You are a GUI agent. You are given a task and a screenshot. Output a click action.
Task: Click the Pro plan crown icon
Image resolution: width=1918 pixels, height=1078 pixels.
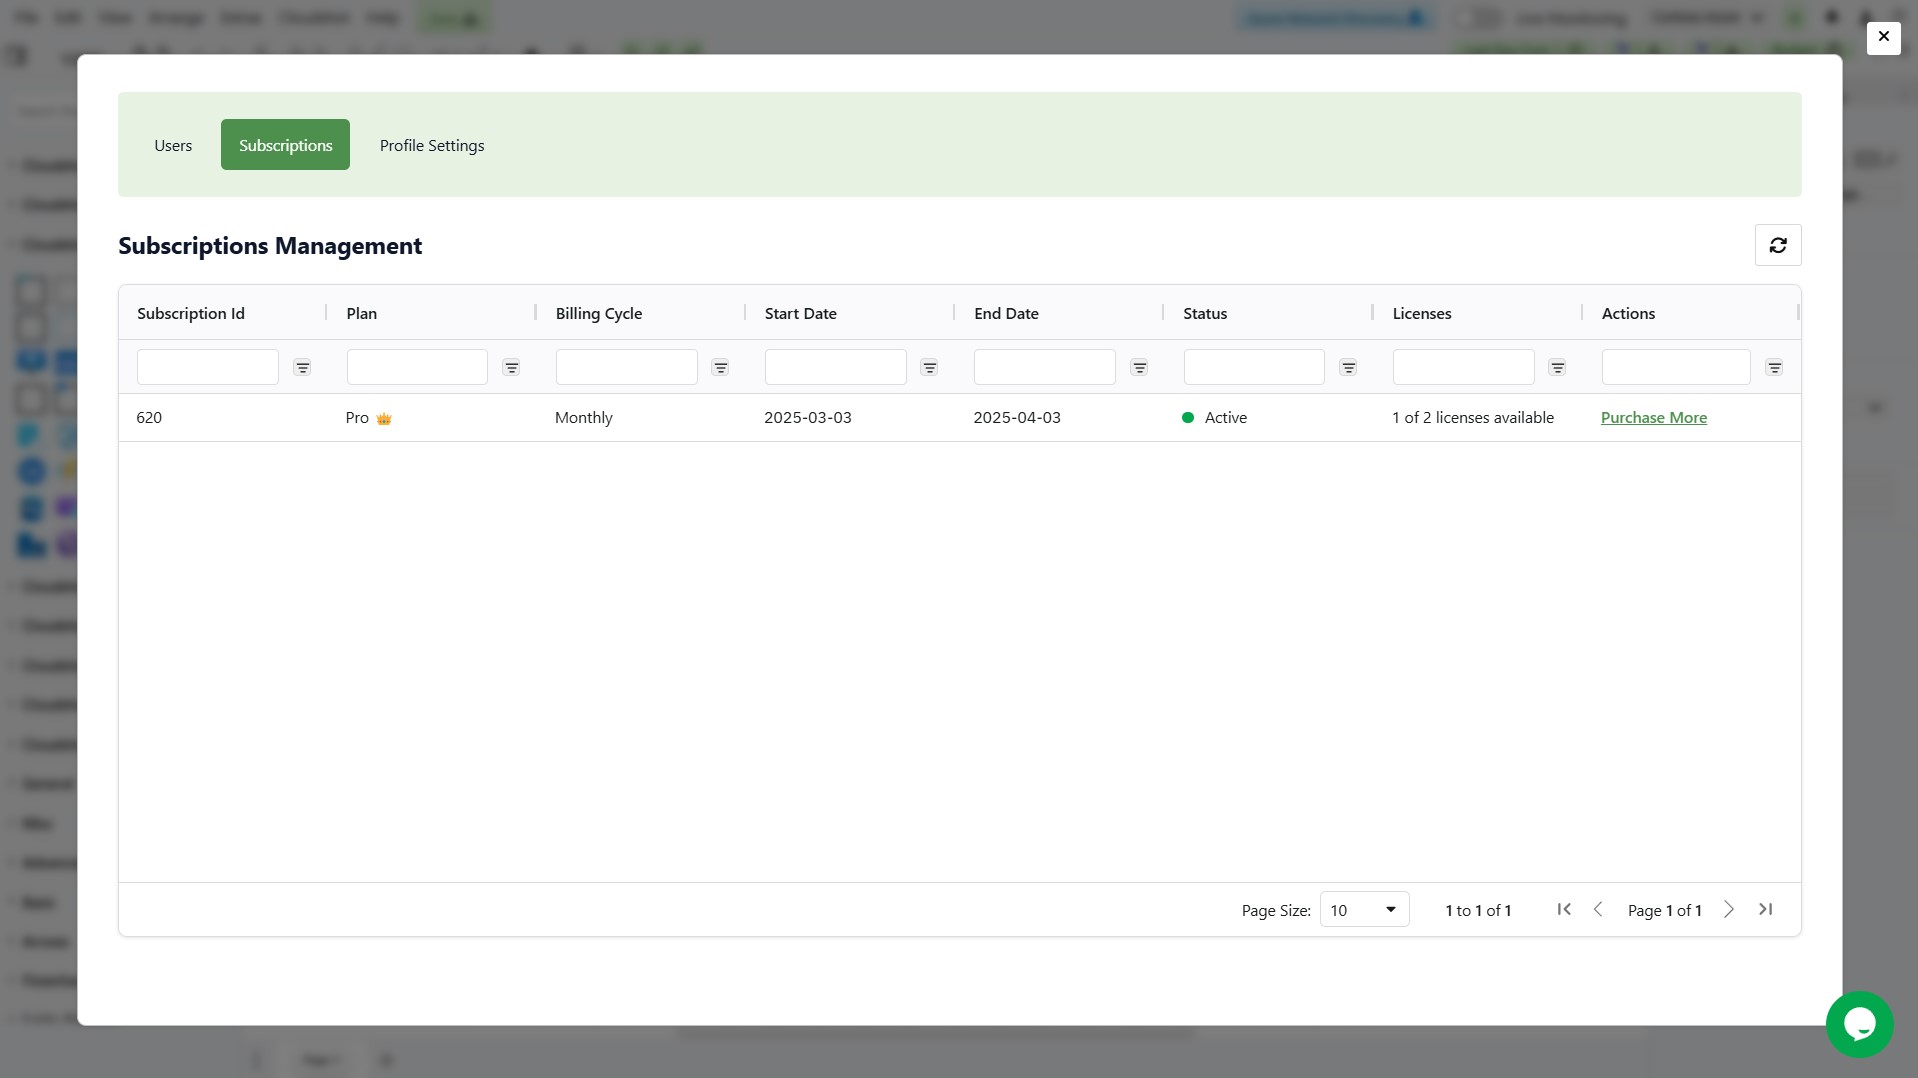(384, 419)
